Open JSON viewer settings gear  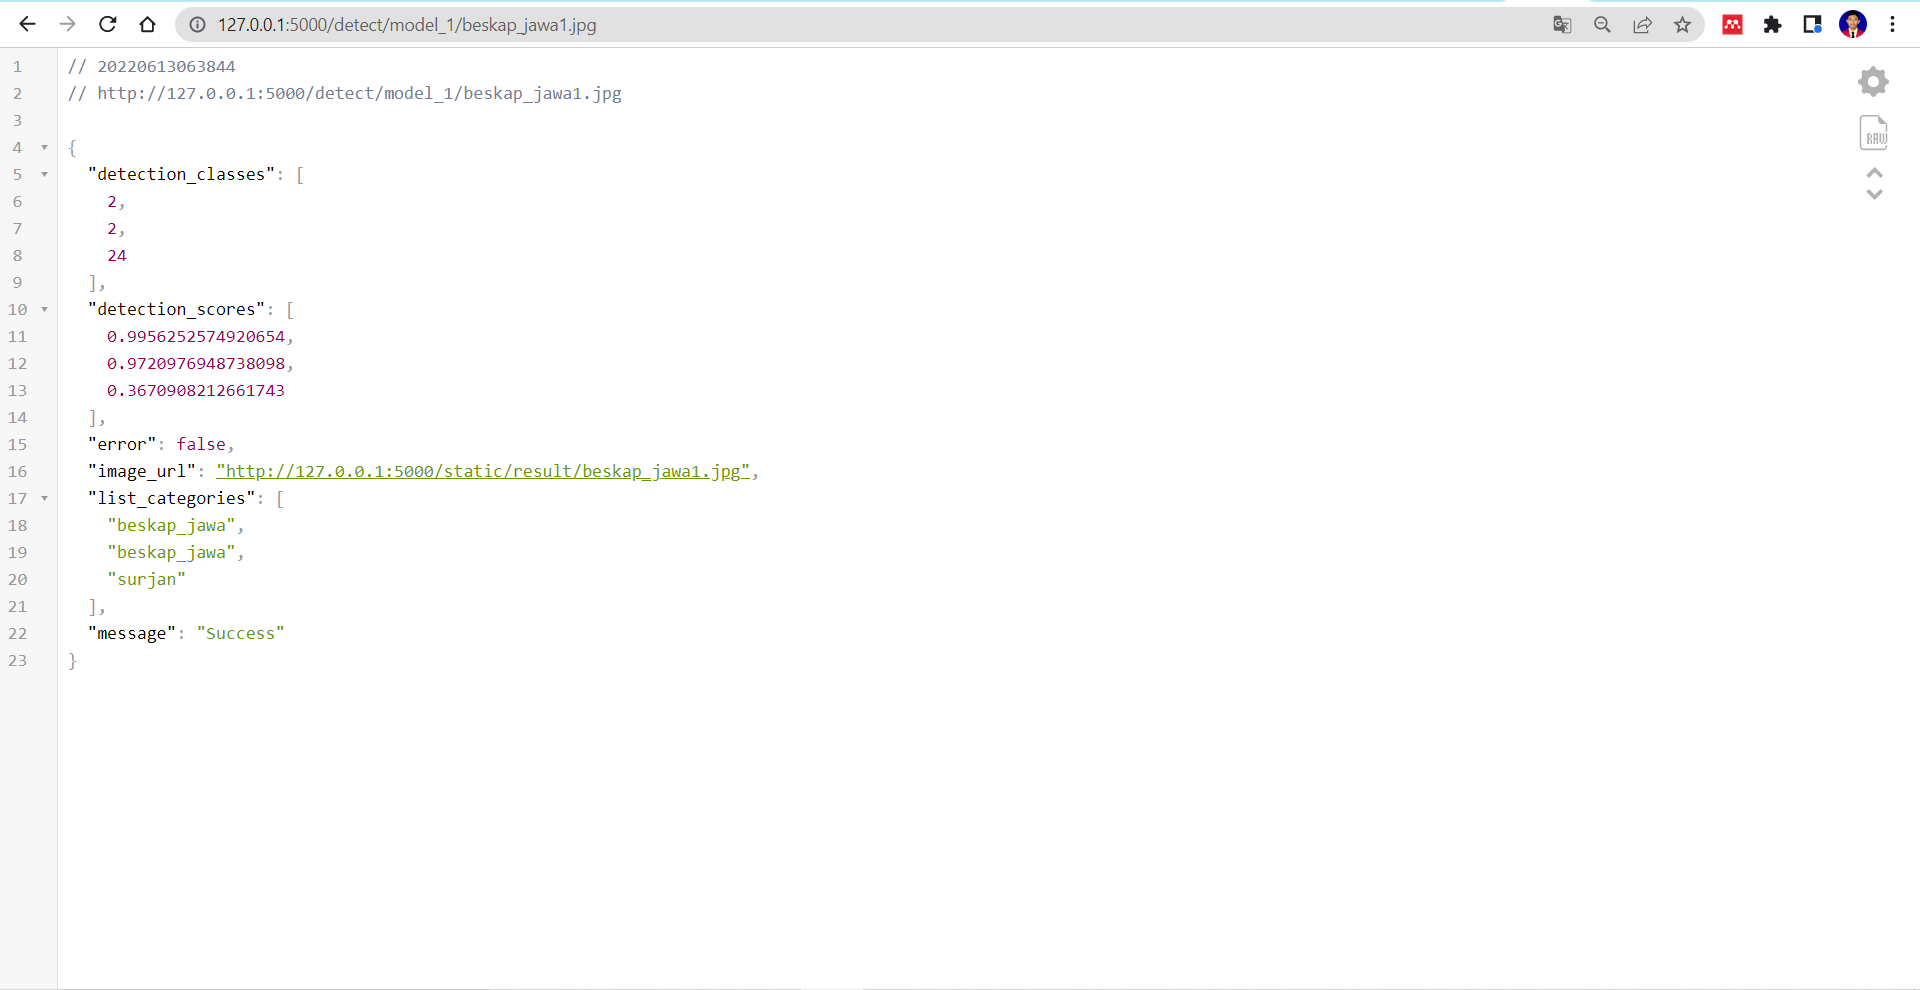point(1873,81)
